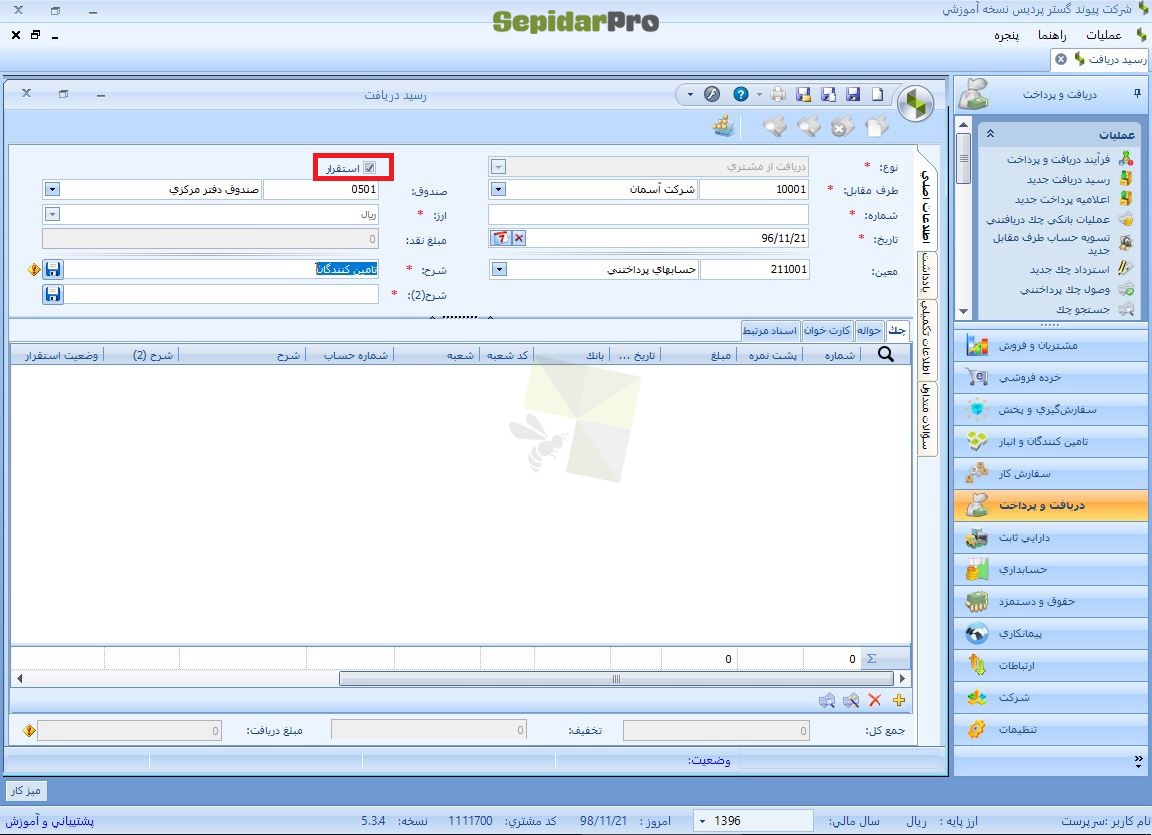The width and height of the screenshot is (1152, 835).
Task: Click the تاریخ field showing 96/11/21
Action: pos(667,238)
